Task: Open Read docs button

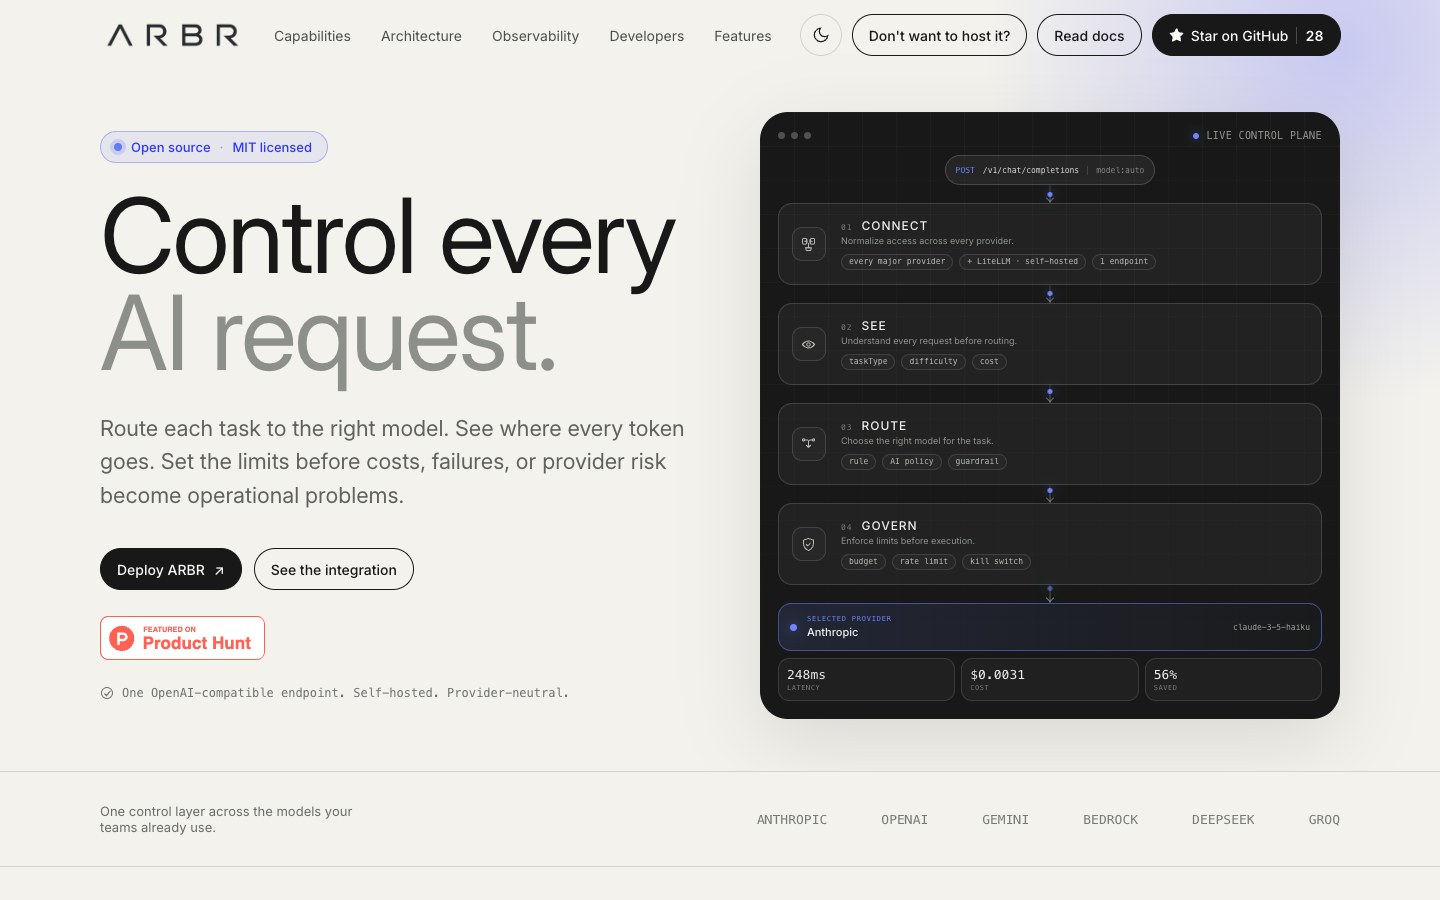Action: pos(1089,35)
